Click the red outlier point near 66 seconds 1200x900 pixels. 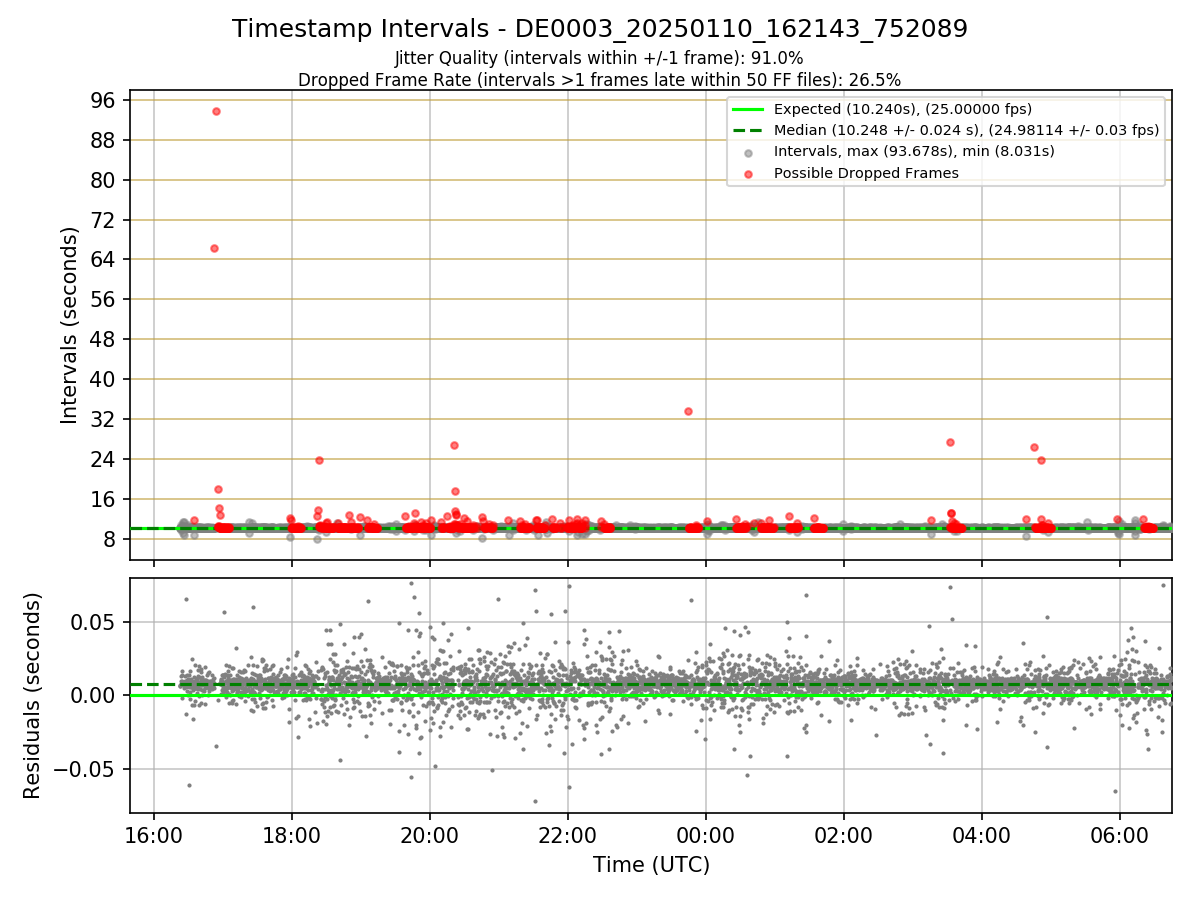[214, 248]
